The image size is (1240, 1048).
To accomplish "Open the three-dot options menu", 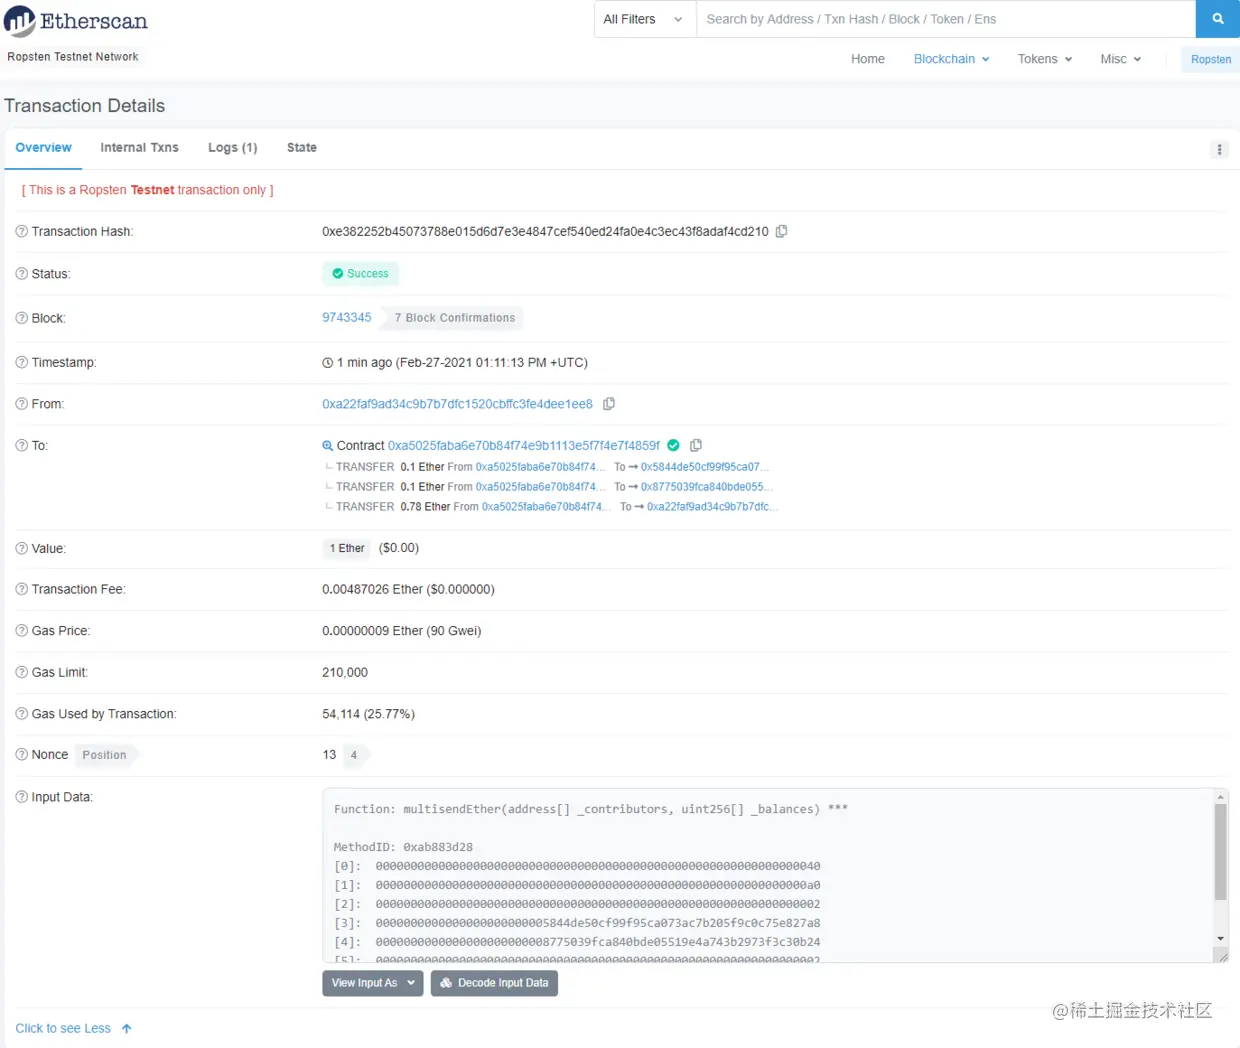I will click(1219, 149).
